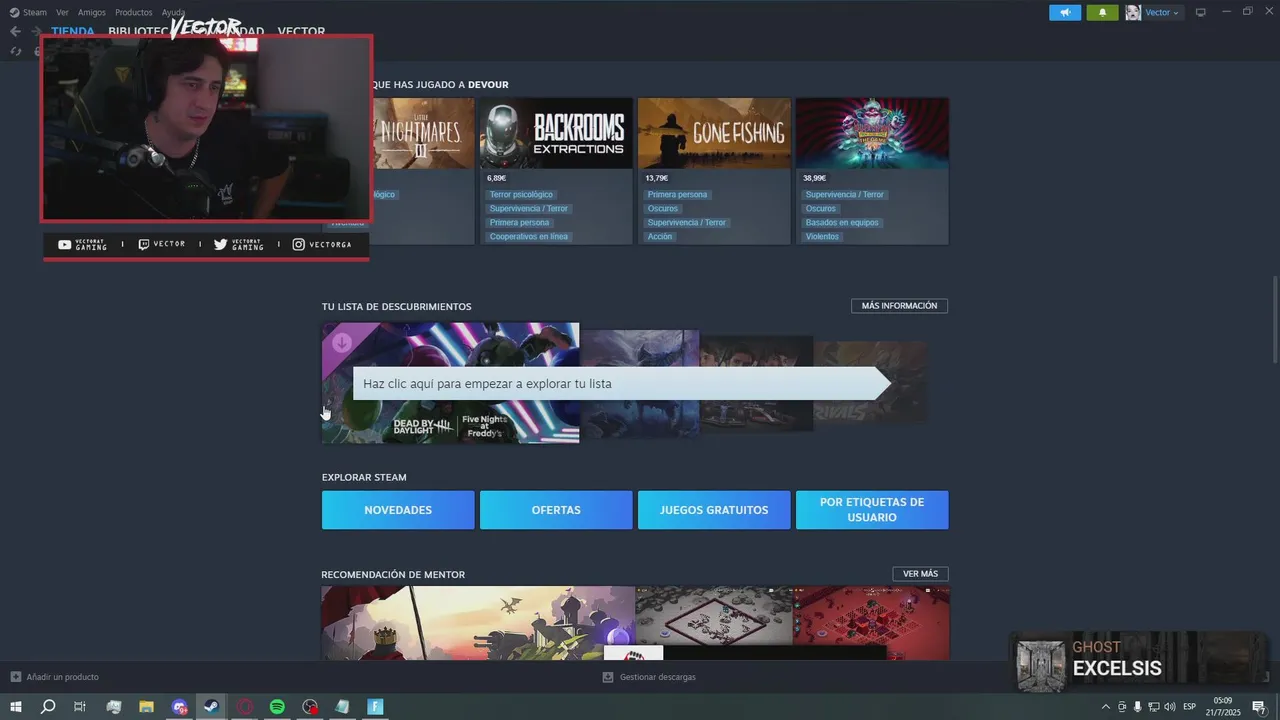This screenshot has width=1280, height=720.
Task: Open the announcements megaphone button
Action: pos(1065,12)
